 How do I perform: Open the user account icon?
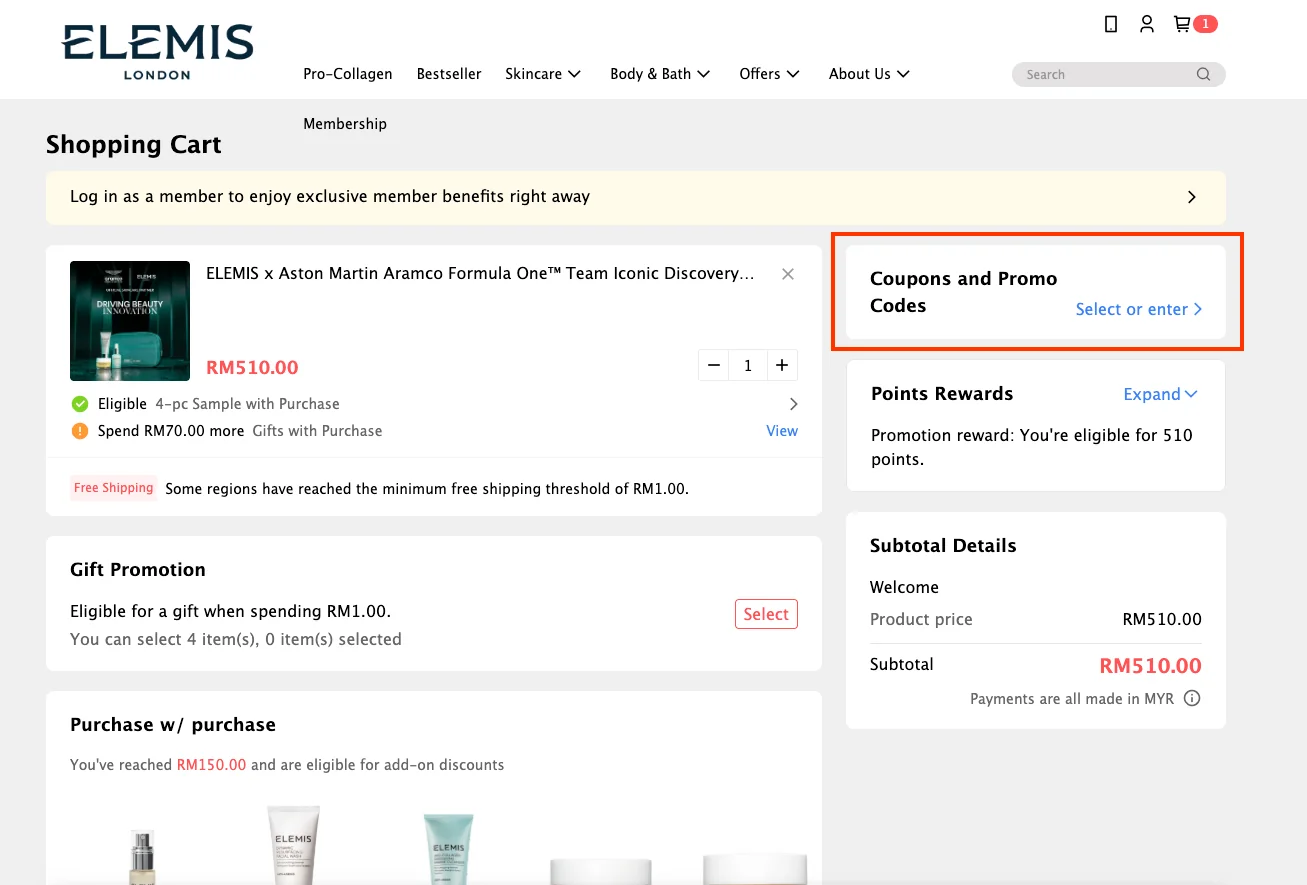click(x=1147, y=24)
